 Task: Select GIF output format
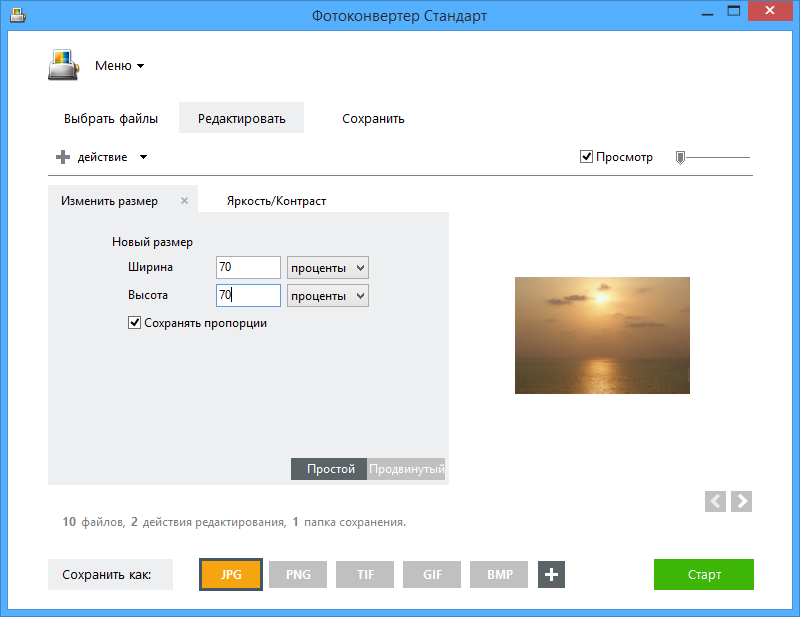click(432, 575)
